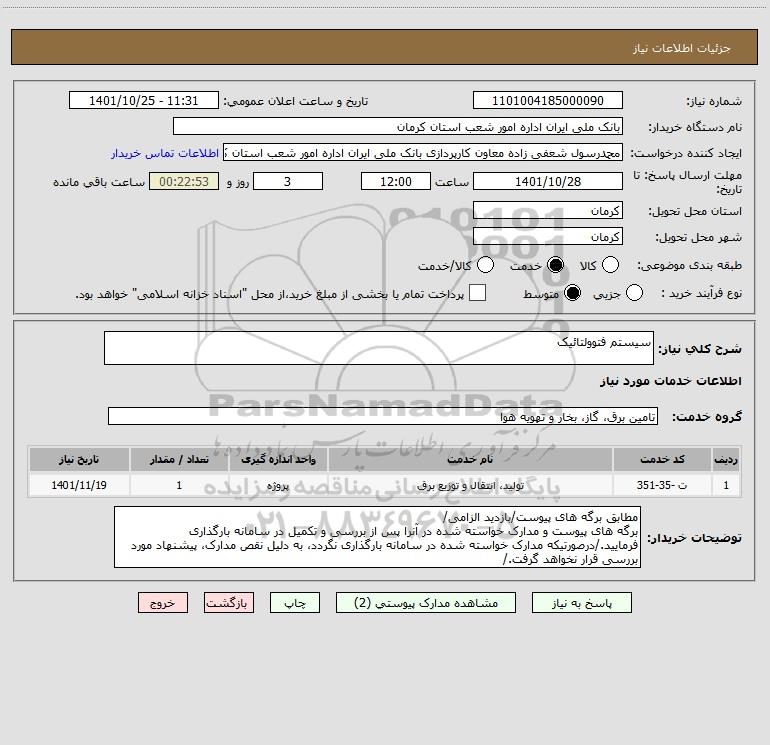Image resolution: width=770 pixels, height=745 pixels.
Task: Choose the جزیی purchase process radio
Action: point(634,293)
